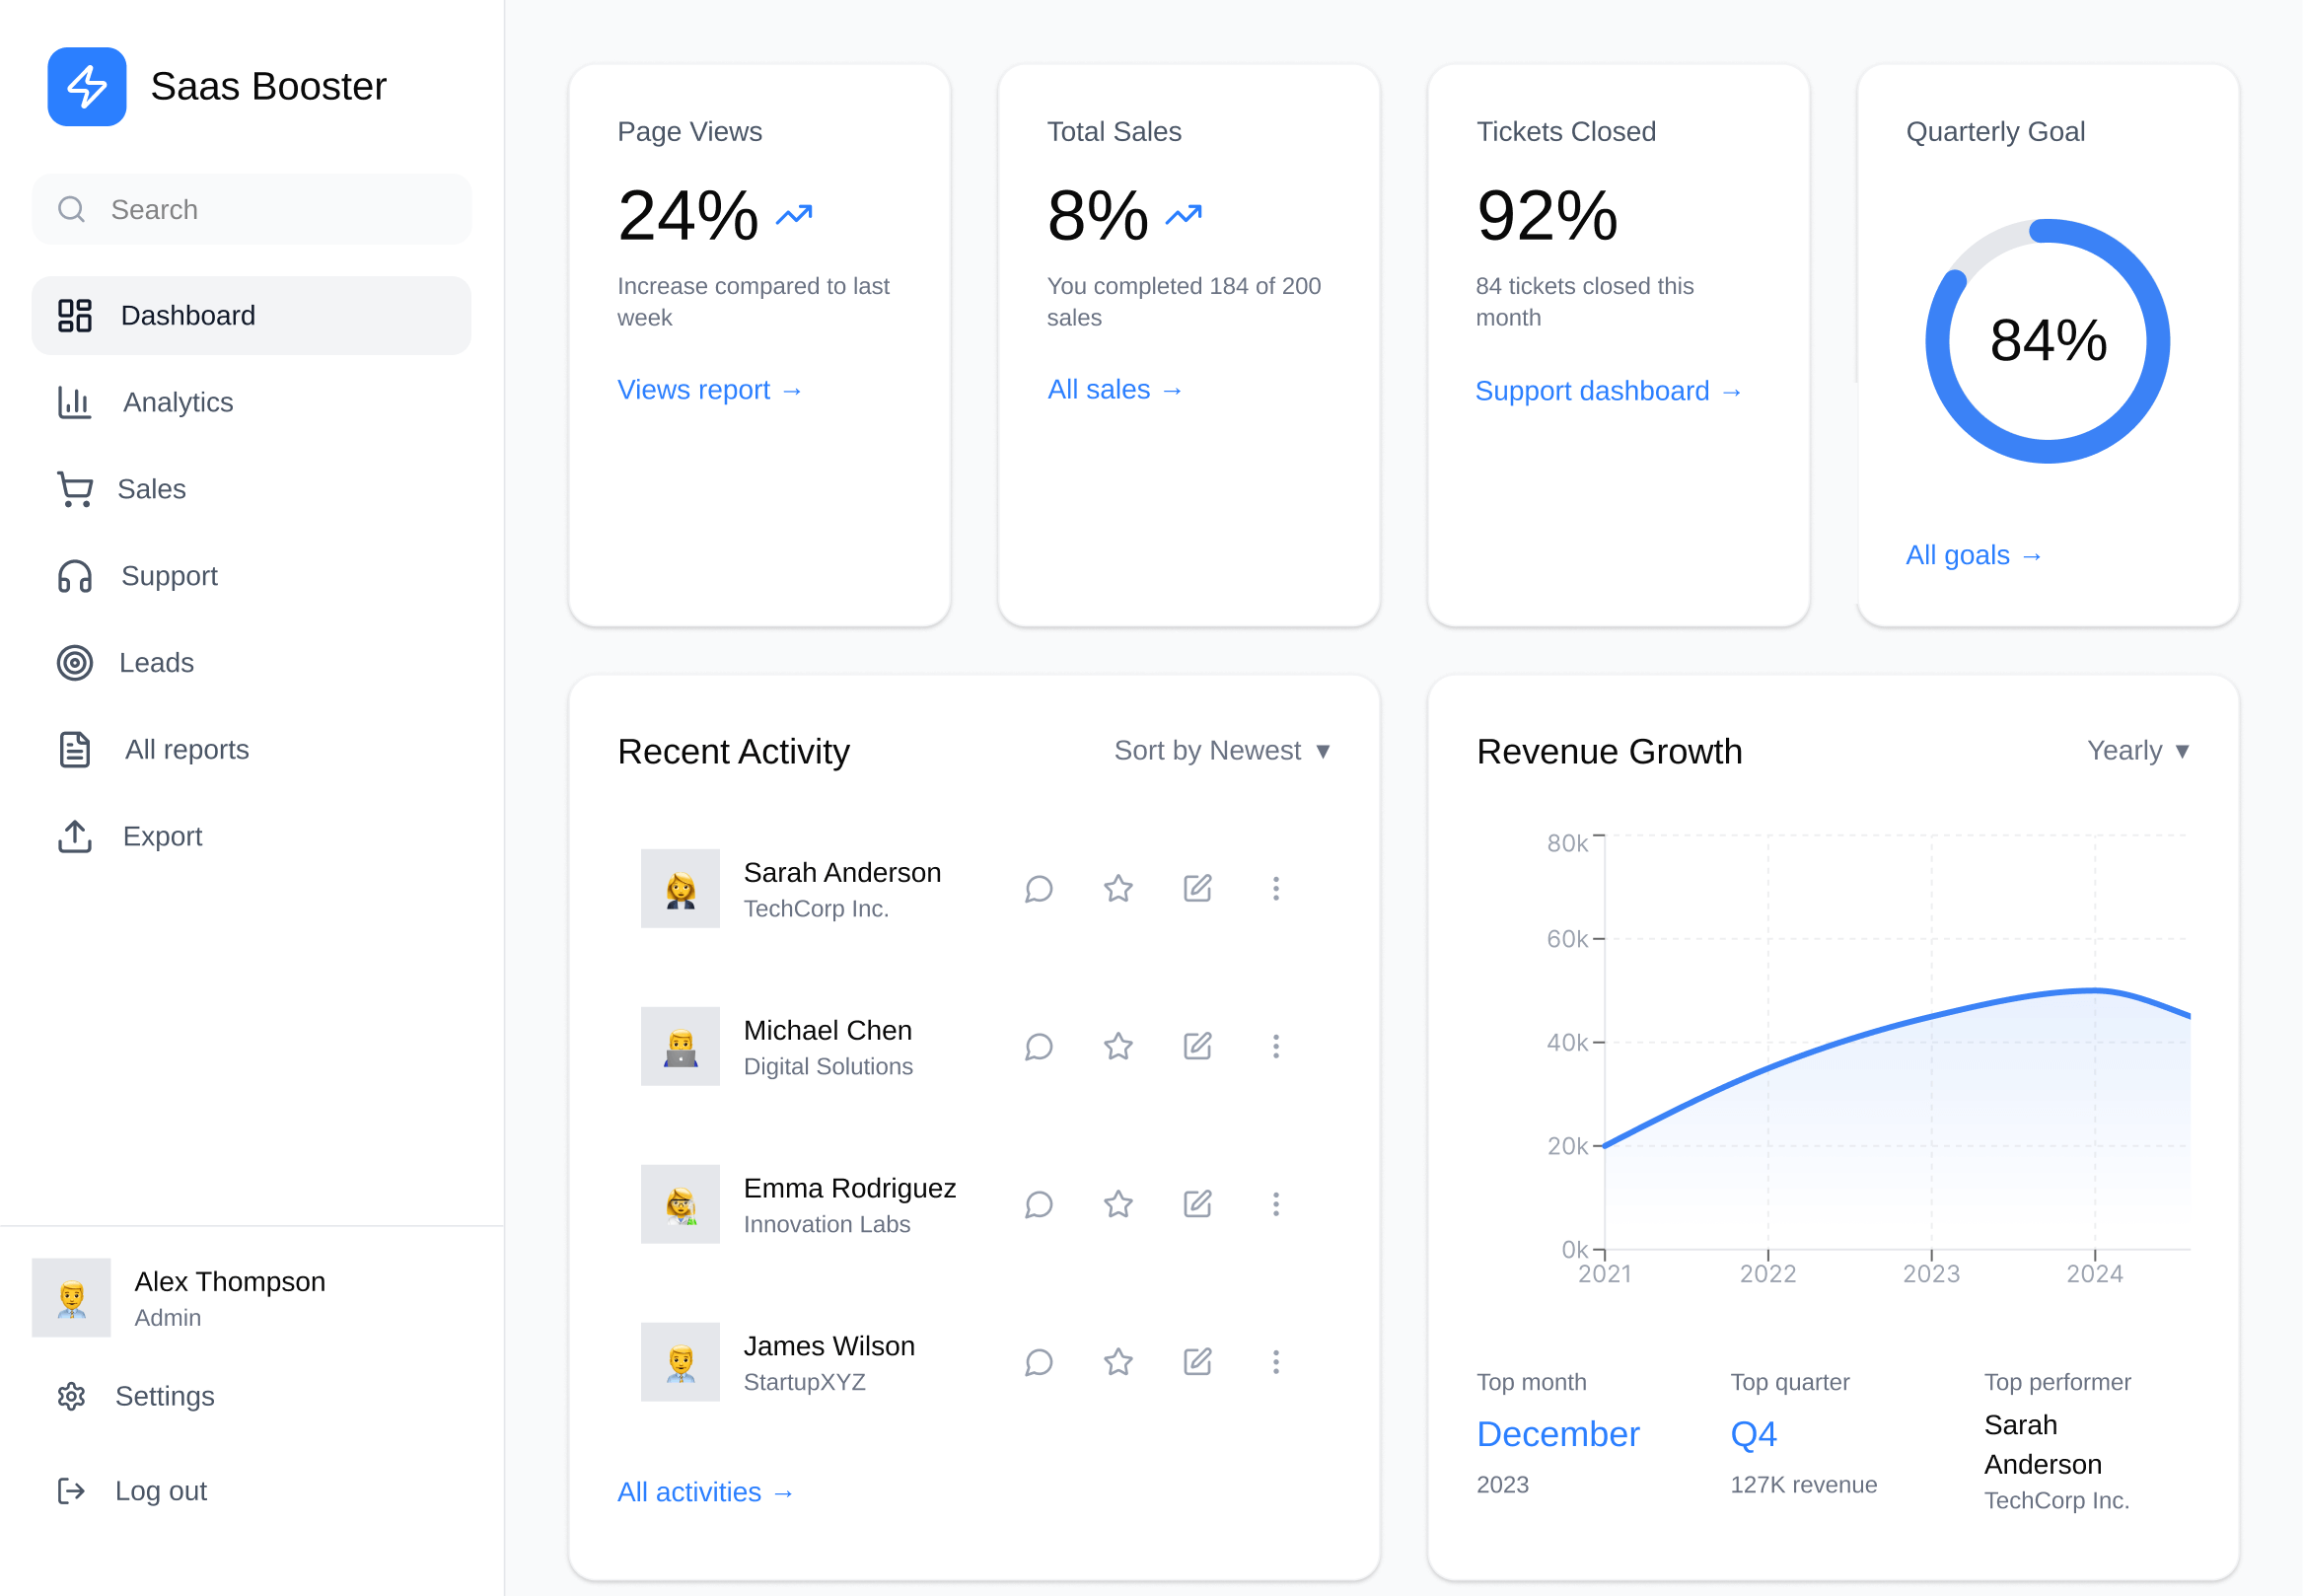The image size is (2303, 1596).
Task: Open the Views report link
Action: 708,389
